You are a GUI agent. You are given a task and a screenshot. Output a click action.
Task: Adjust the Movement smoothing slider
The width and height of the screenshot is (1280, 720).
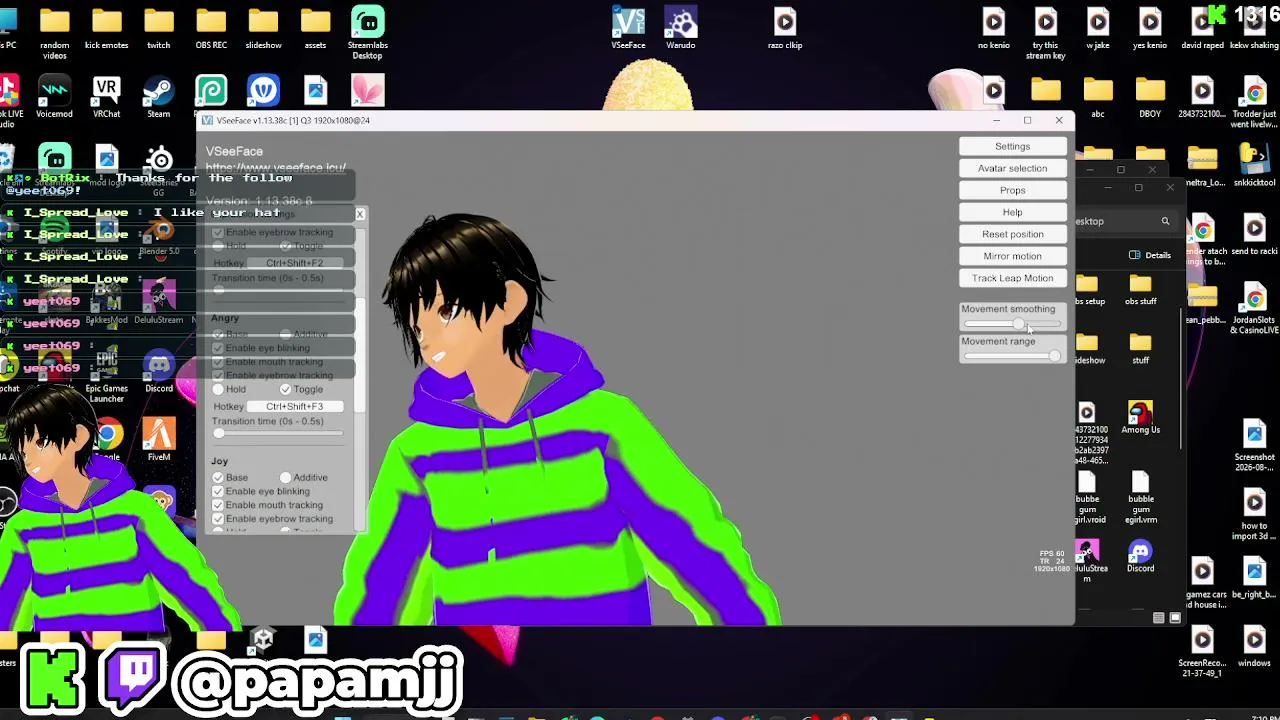1012,324
